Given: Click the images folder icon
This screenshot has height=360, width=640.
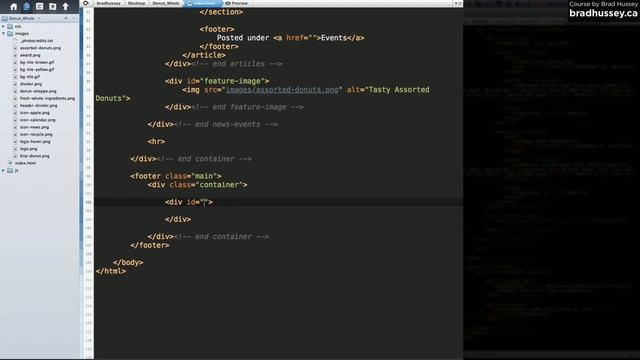Looking at the screenshot, I should (10, 33).
